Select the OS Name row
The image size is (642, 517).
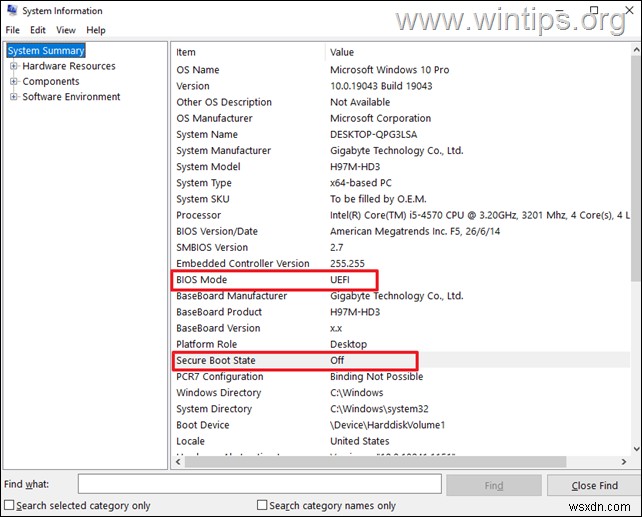(401, 70)
